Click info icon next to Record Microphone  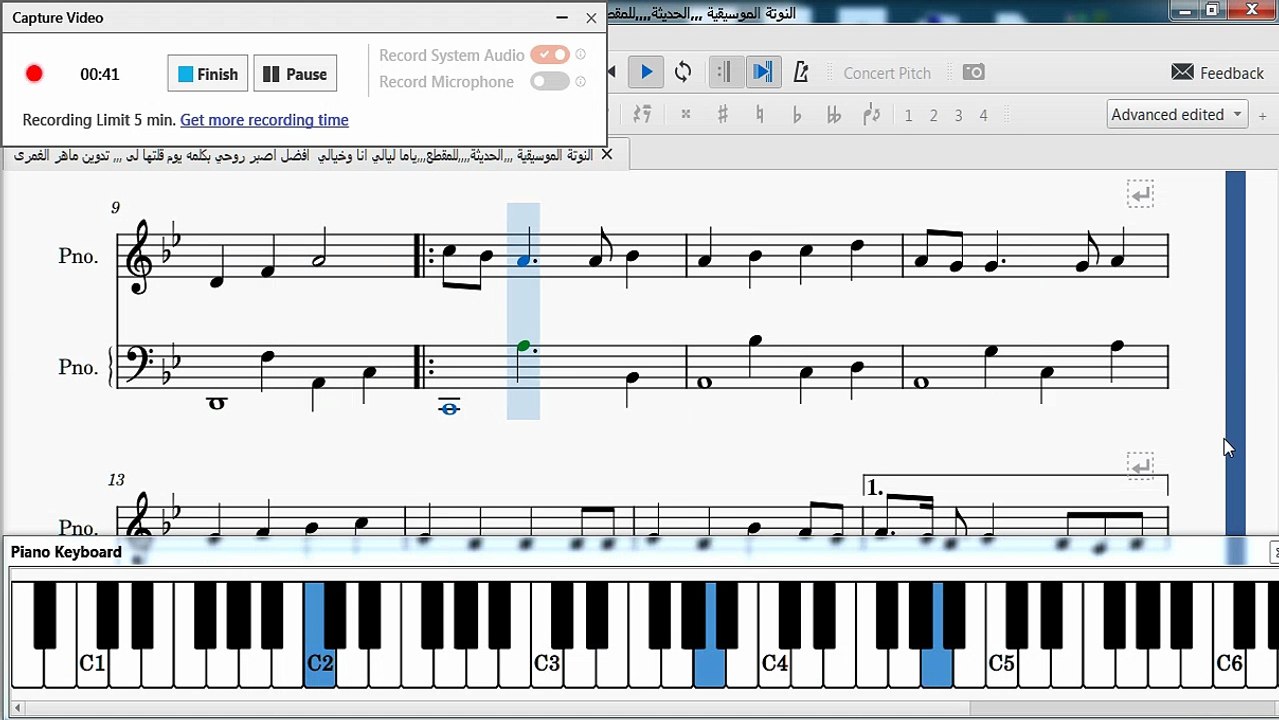tap(581, 81)
